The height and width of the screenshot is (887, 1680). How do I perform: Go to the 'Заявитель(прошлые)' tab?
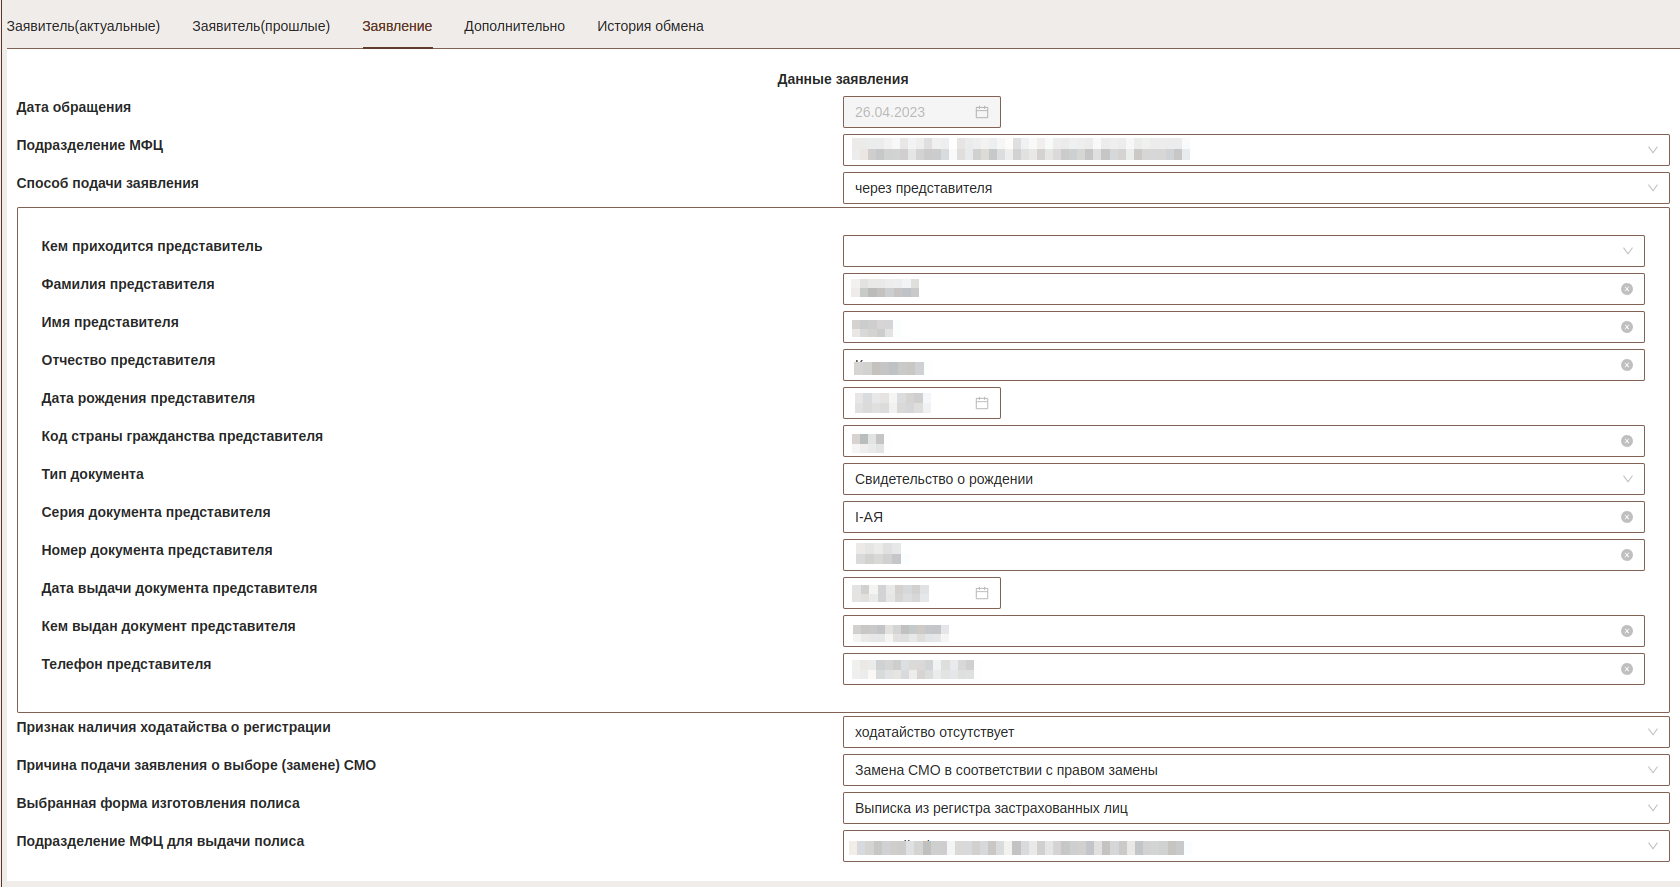click(x=261, y=26)
